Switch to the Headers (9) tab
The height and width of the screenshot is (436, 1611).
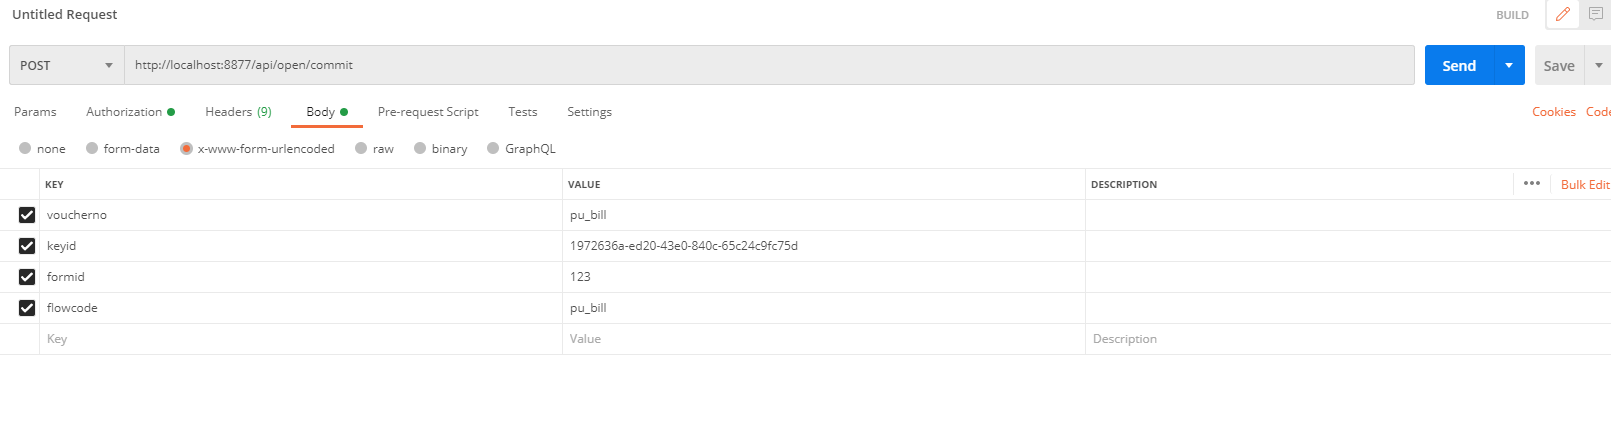click(238, 112)
